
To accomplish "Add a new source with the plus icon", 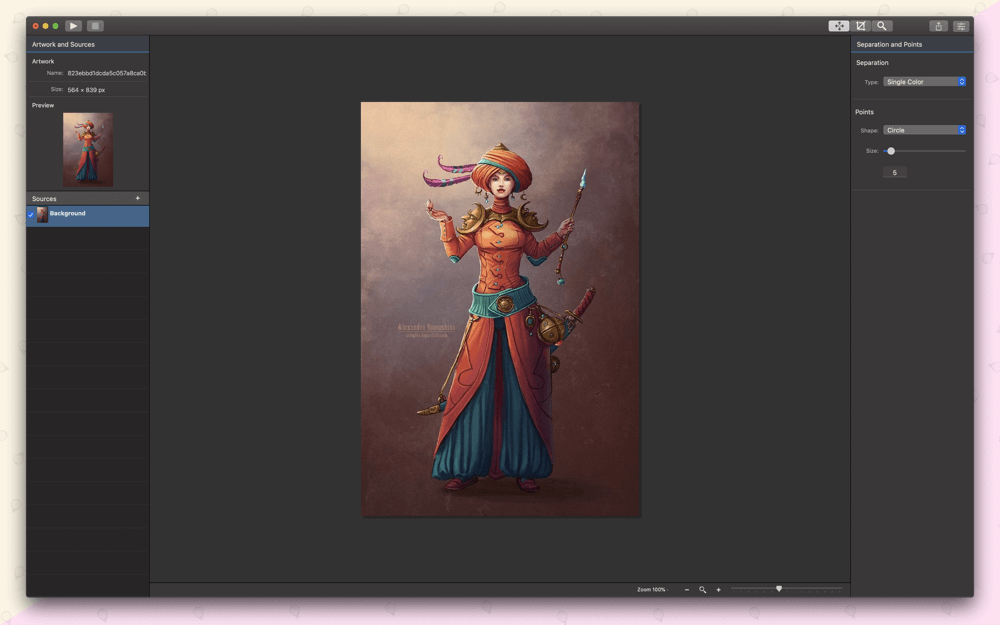I will 138,198.
